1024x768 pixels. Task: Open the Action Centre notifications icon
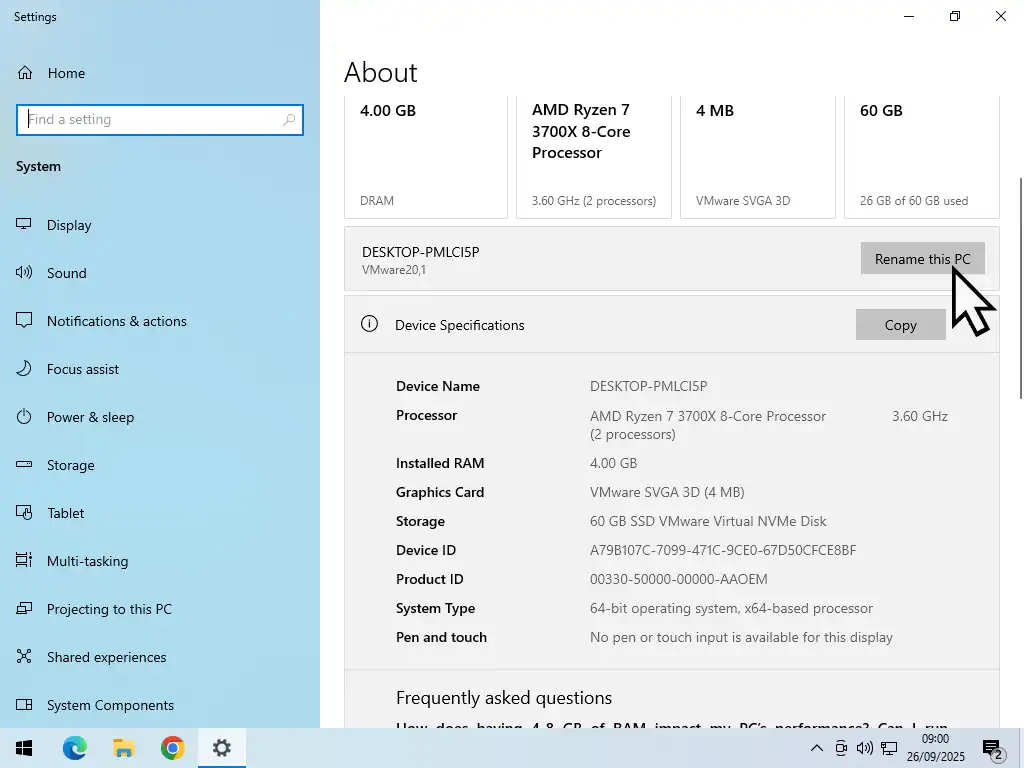993,749
